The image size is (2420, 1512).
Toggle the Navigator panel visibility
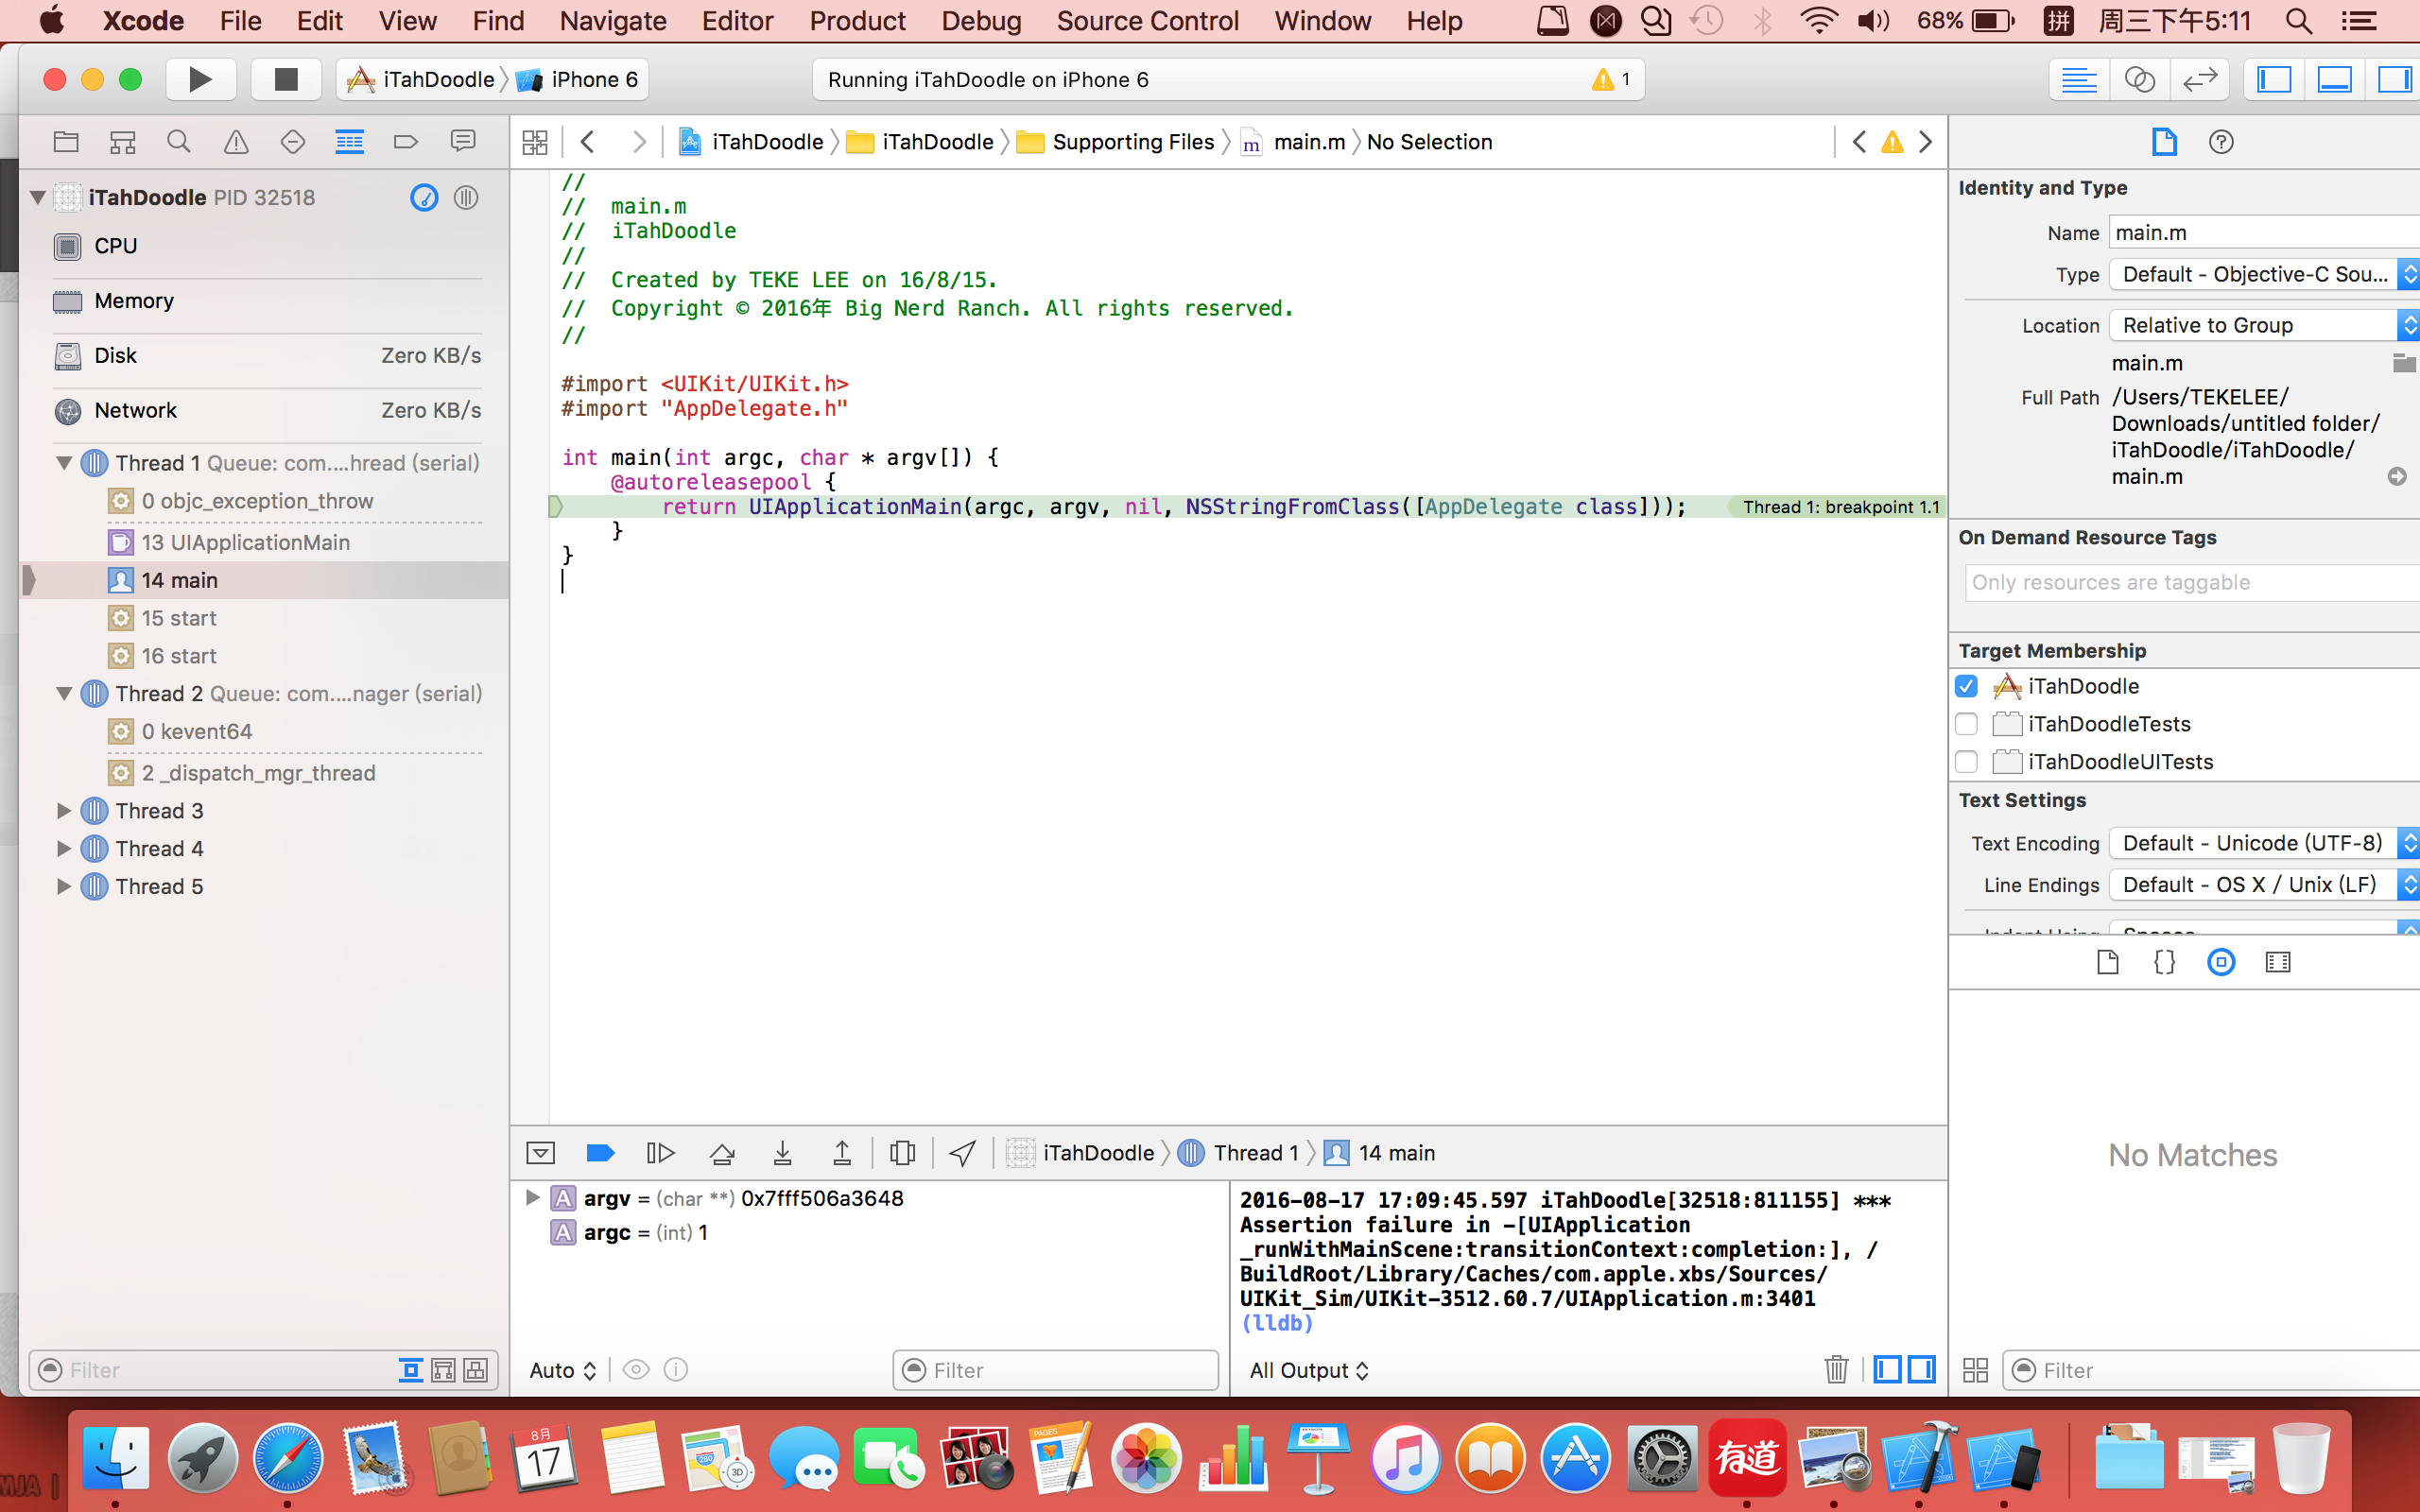(x=2274, y=80)
